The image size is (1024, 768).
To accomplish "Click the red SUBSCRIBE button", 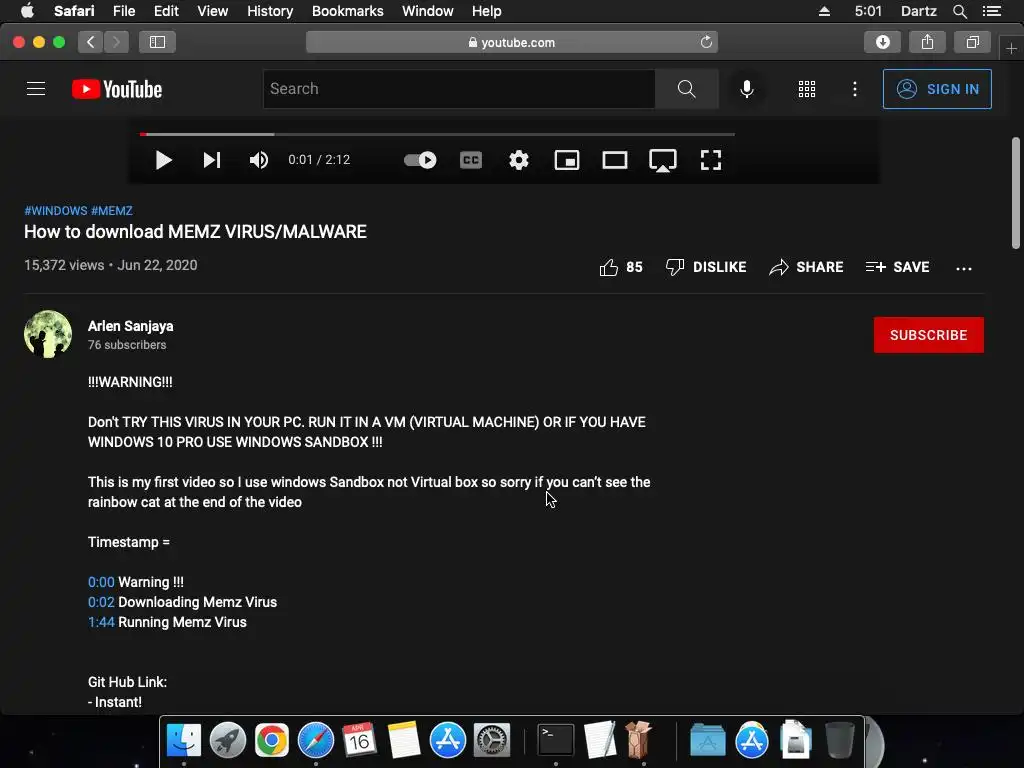I will [929, 335].
